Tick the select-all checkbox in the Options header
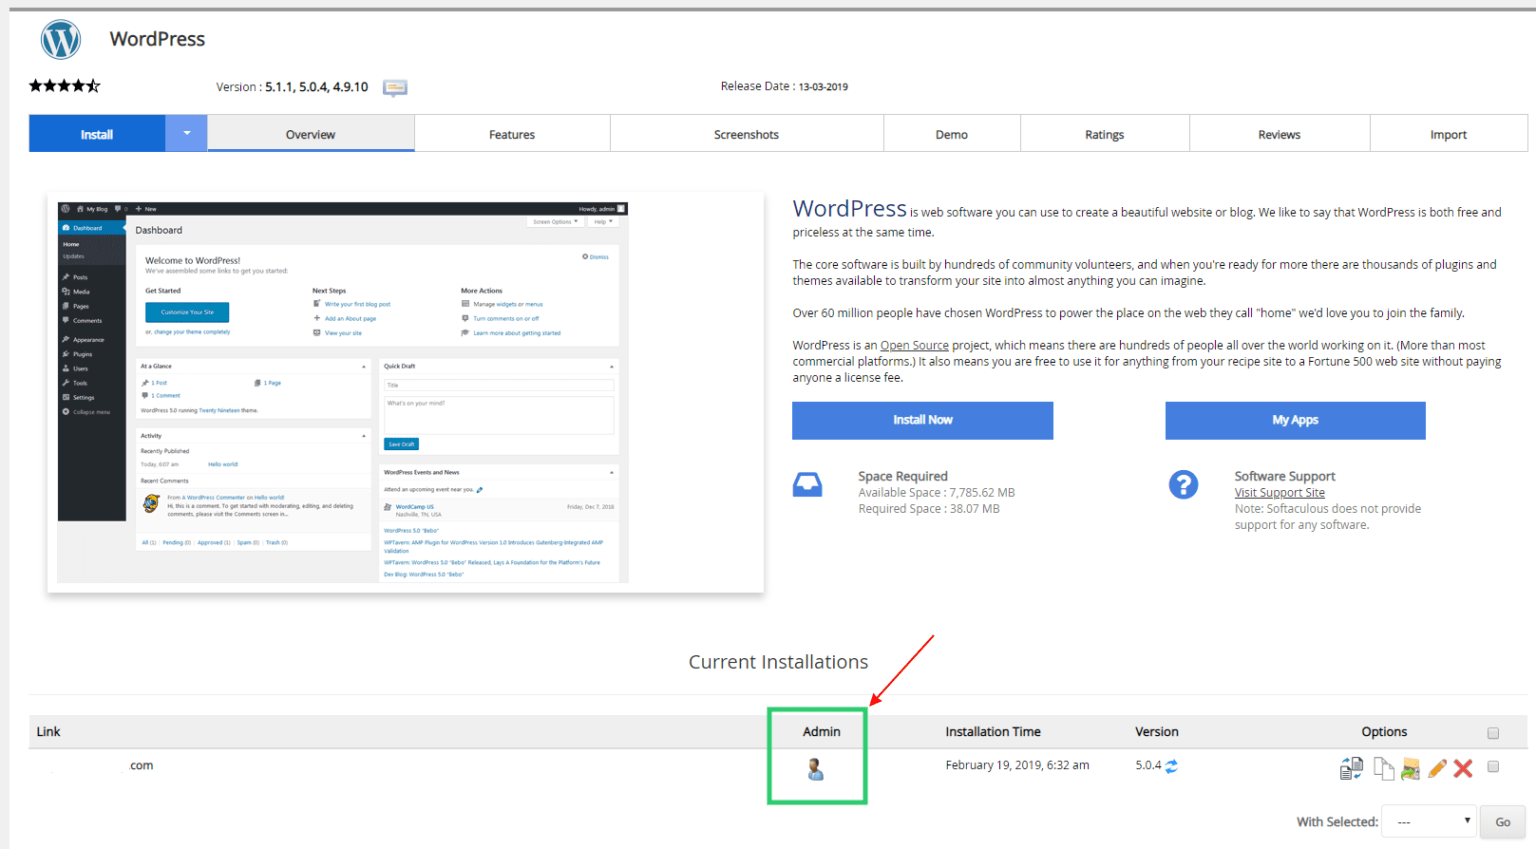Image resolution: width=1536 pixels, height=849 pixels. (1493, 733)
